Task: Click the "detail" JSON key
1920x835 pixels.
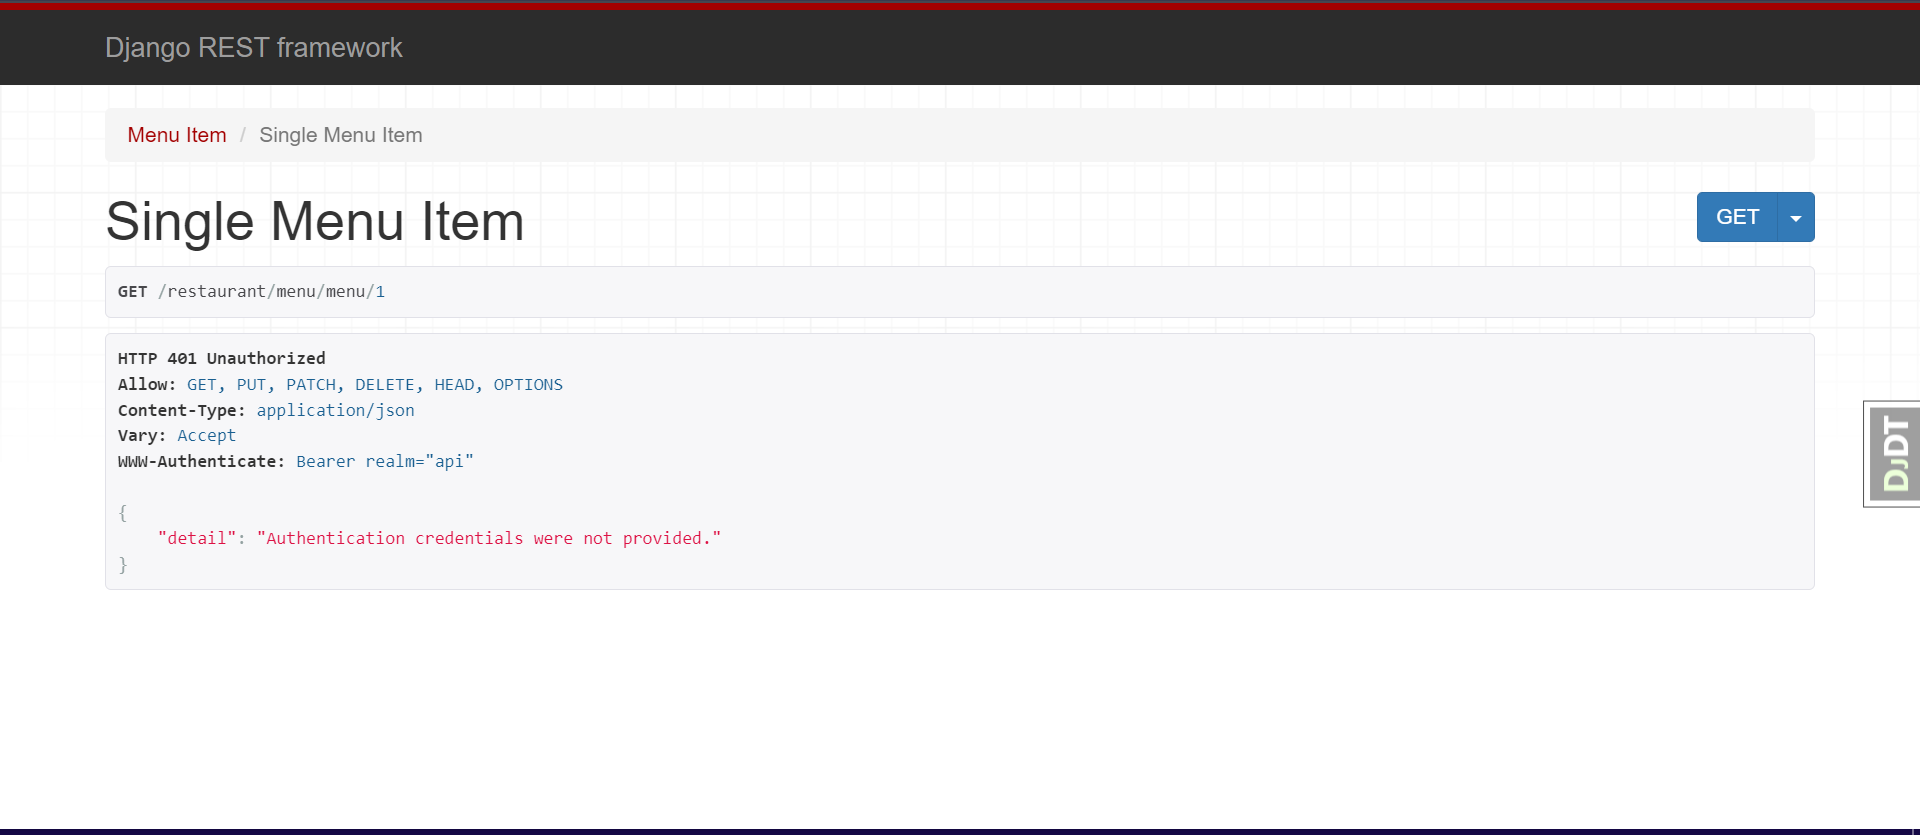Action: [197, 538]
